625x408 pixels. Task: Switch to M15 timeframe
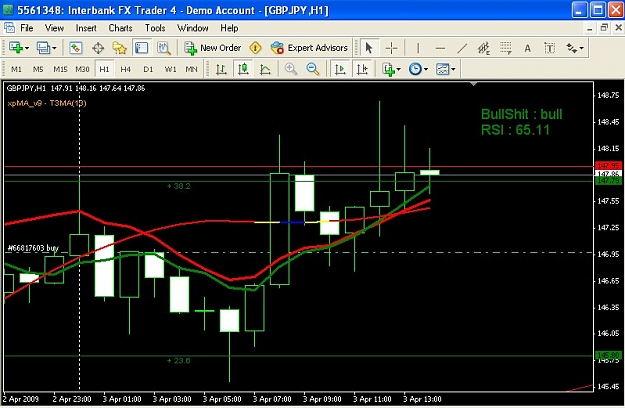(x=60, y=69)
